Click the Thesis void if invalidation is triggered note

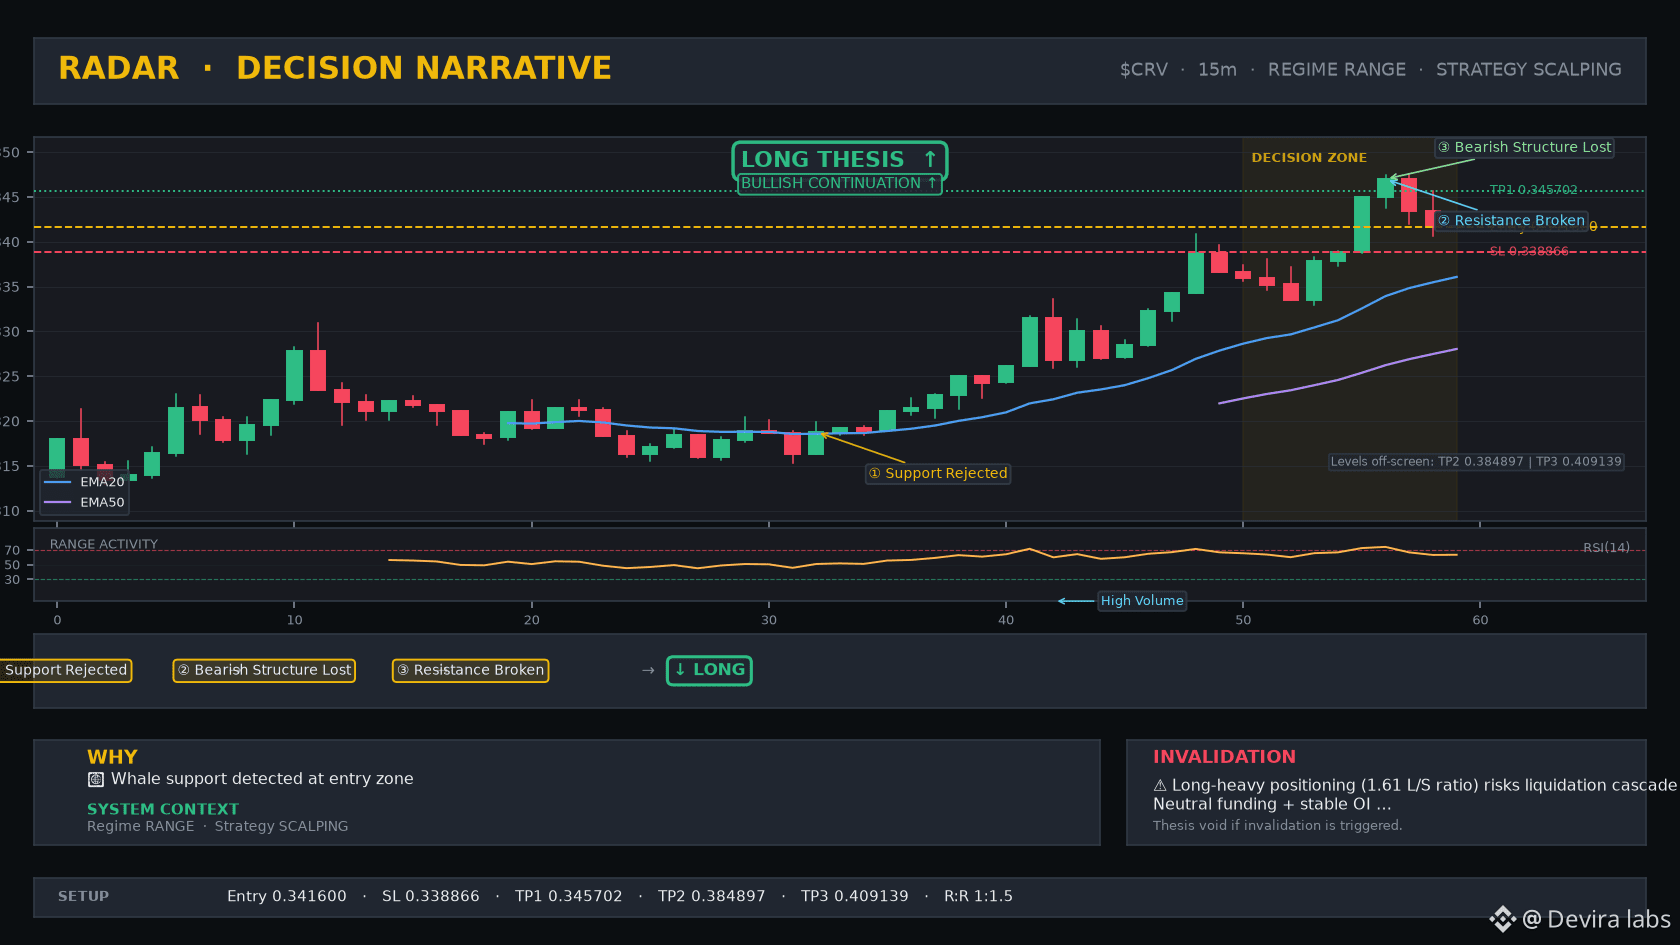1278,826
